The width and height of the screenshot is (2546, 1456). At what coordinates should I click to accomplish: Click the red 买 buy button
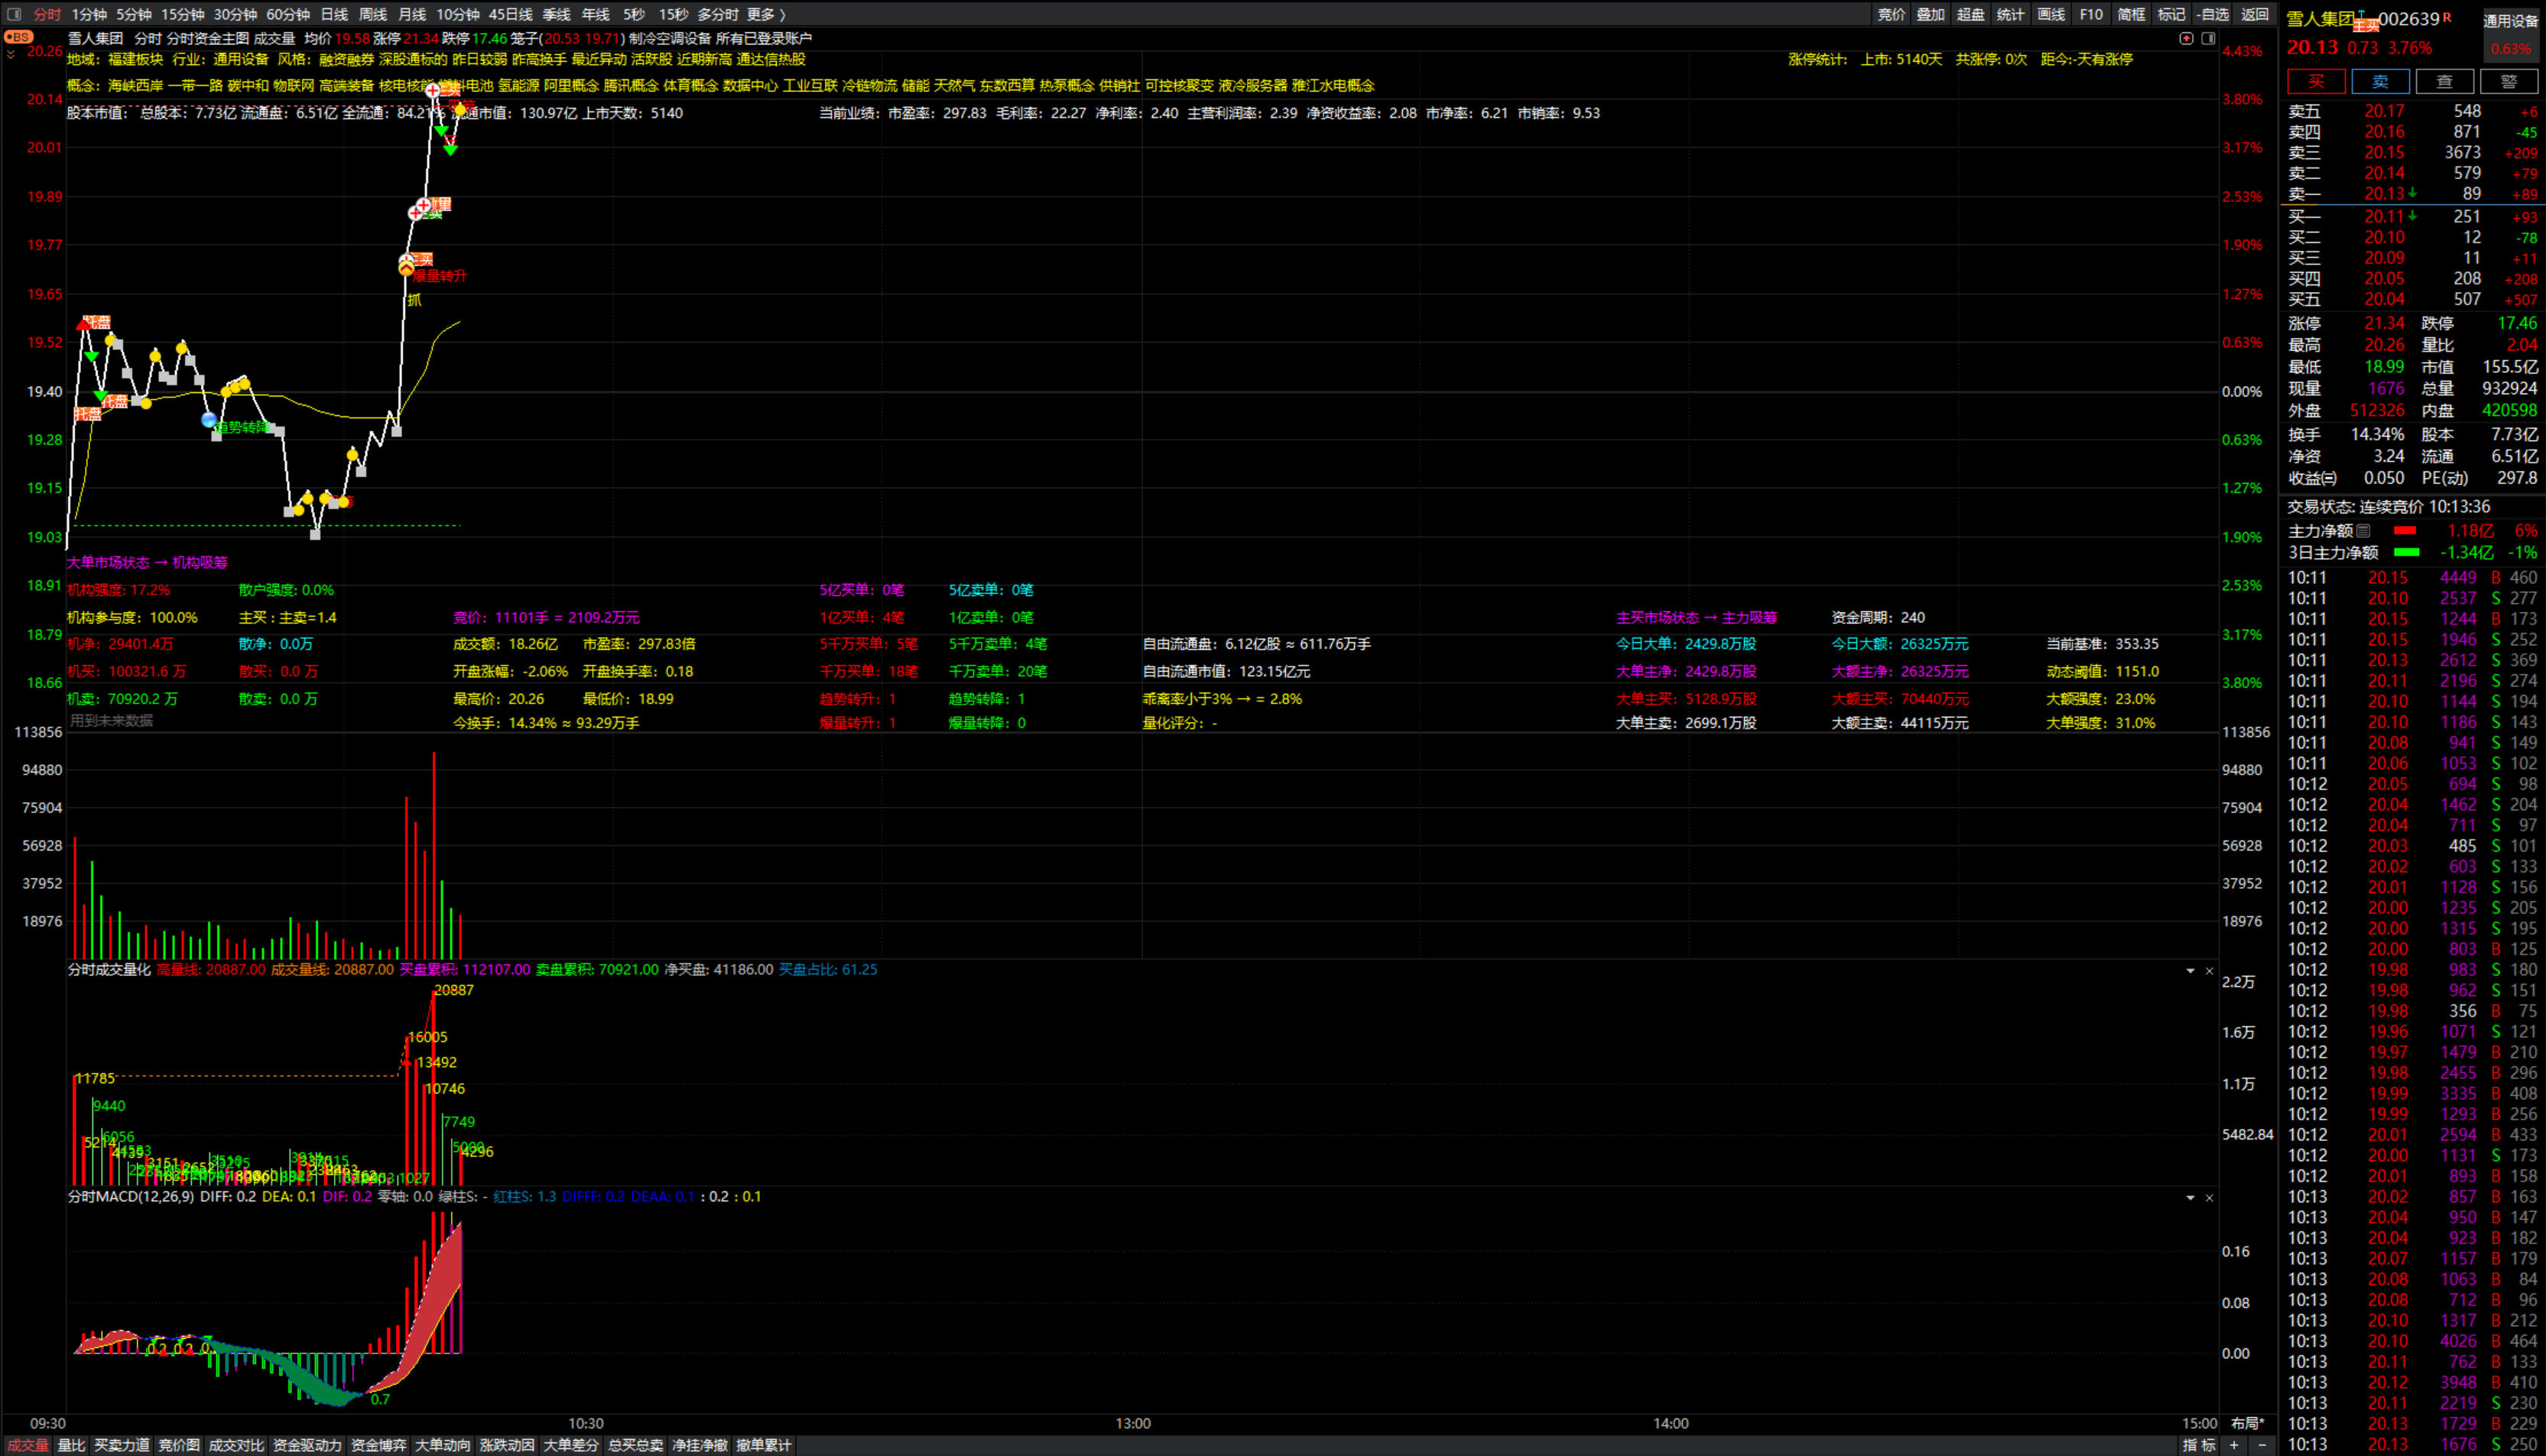(x=2316, y=82)
